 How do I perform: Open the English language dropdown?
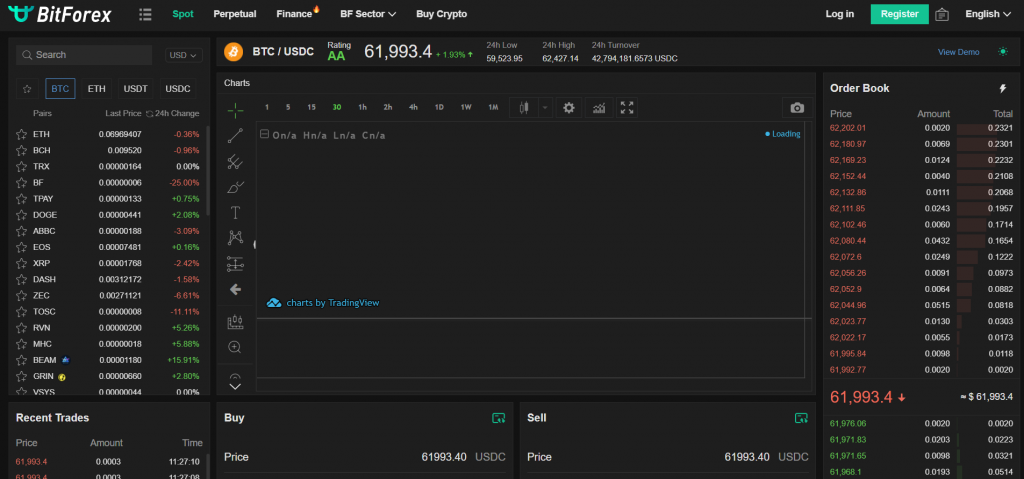coord(987,14)
